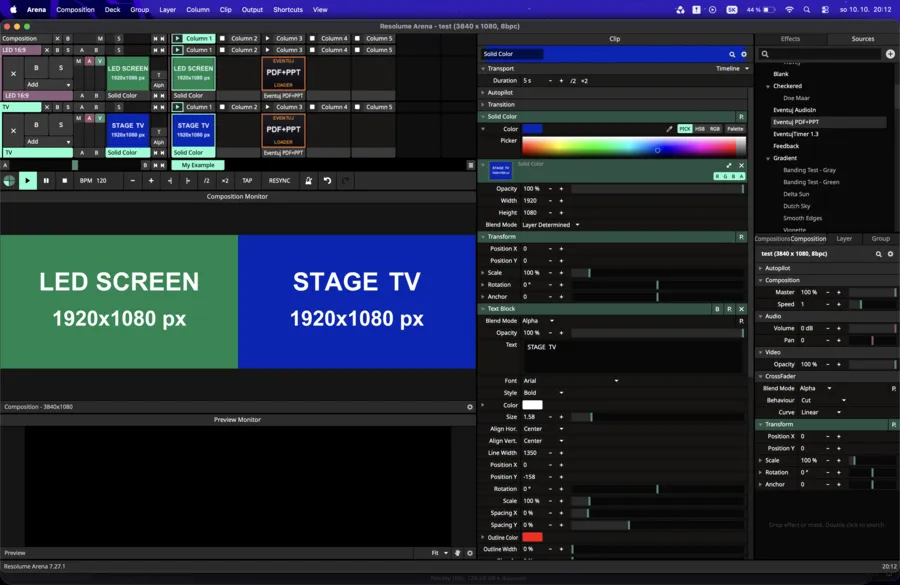This screenshot has width=900, height=585.
Task: Switch color mode to RGB
Action: 715,129
